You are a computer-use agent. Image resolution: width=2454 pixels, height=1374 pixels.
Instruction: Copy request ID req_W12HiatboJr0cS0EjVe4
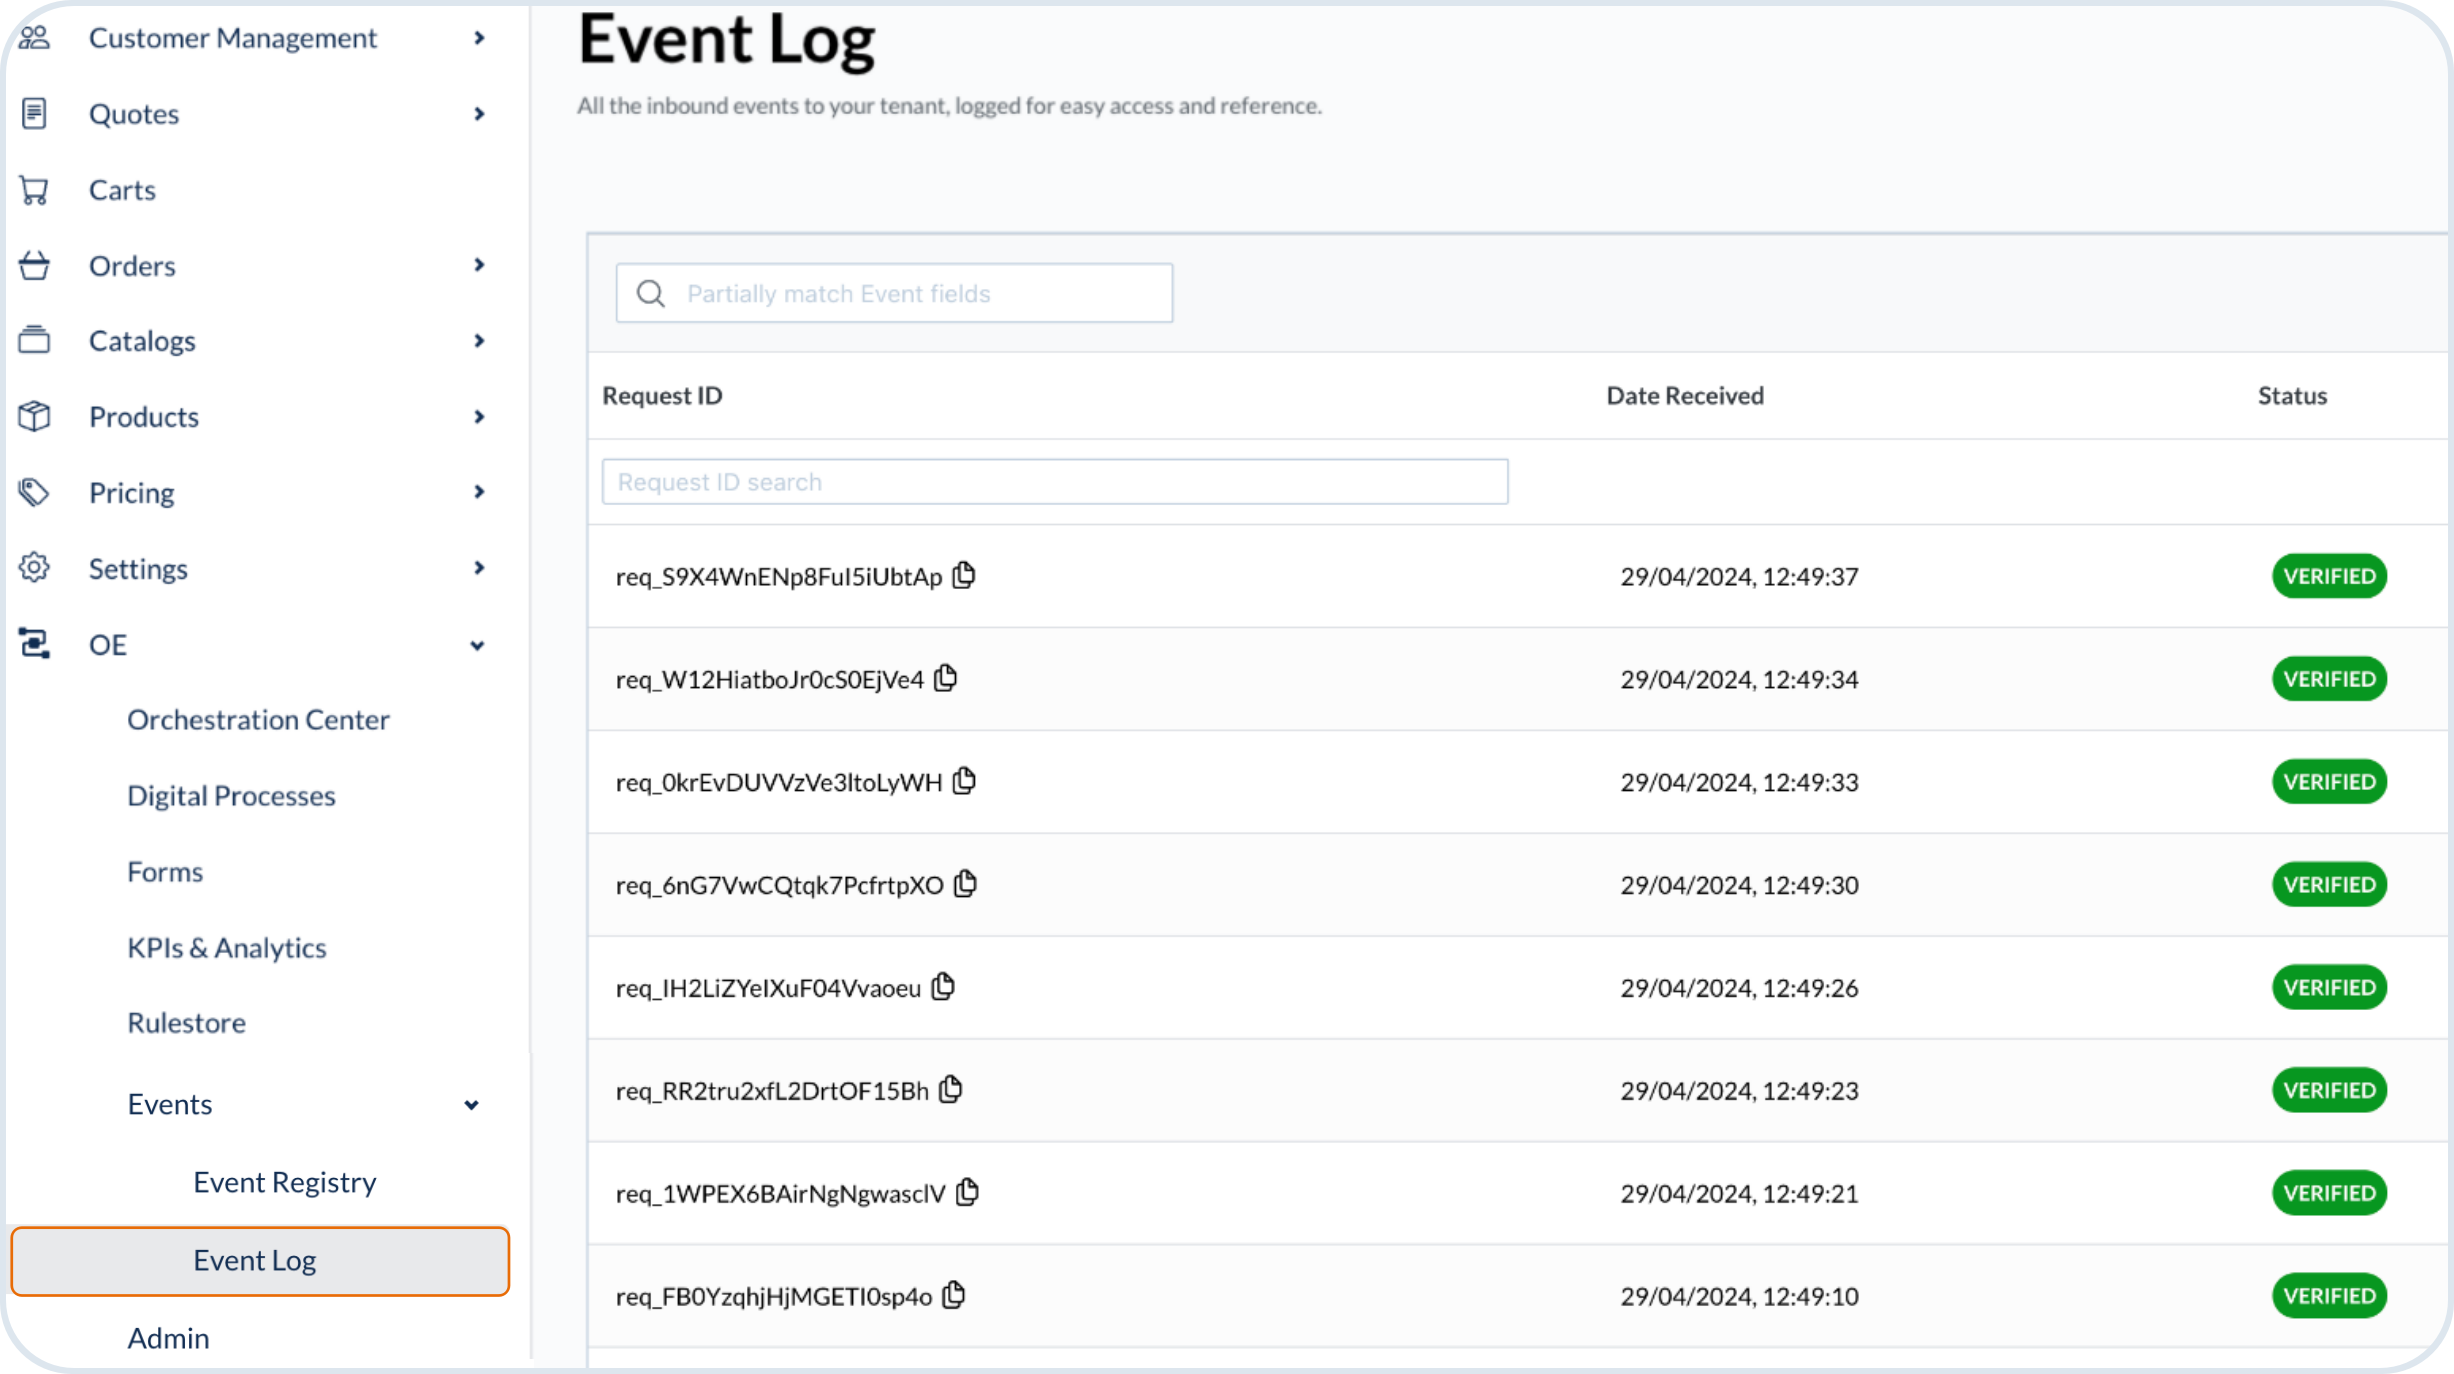pos(946,678)
